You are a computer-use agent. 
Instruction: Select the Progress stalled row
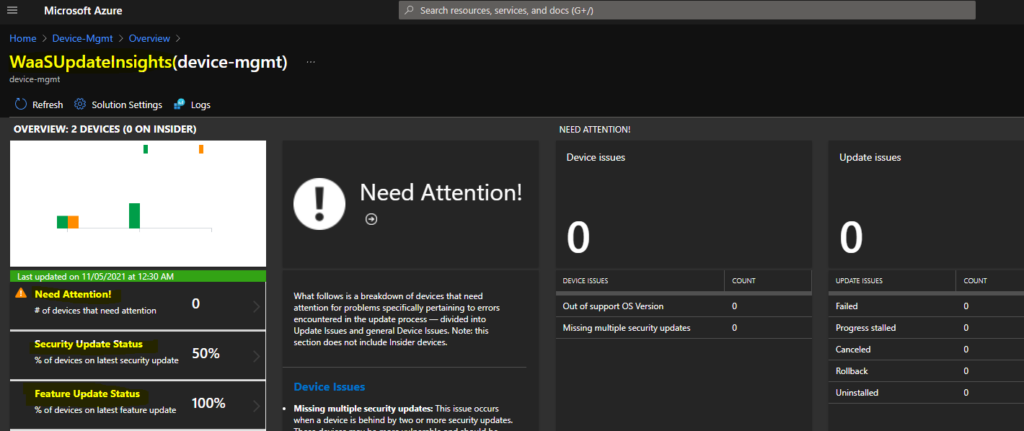coord(926,328)
